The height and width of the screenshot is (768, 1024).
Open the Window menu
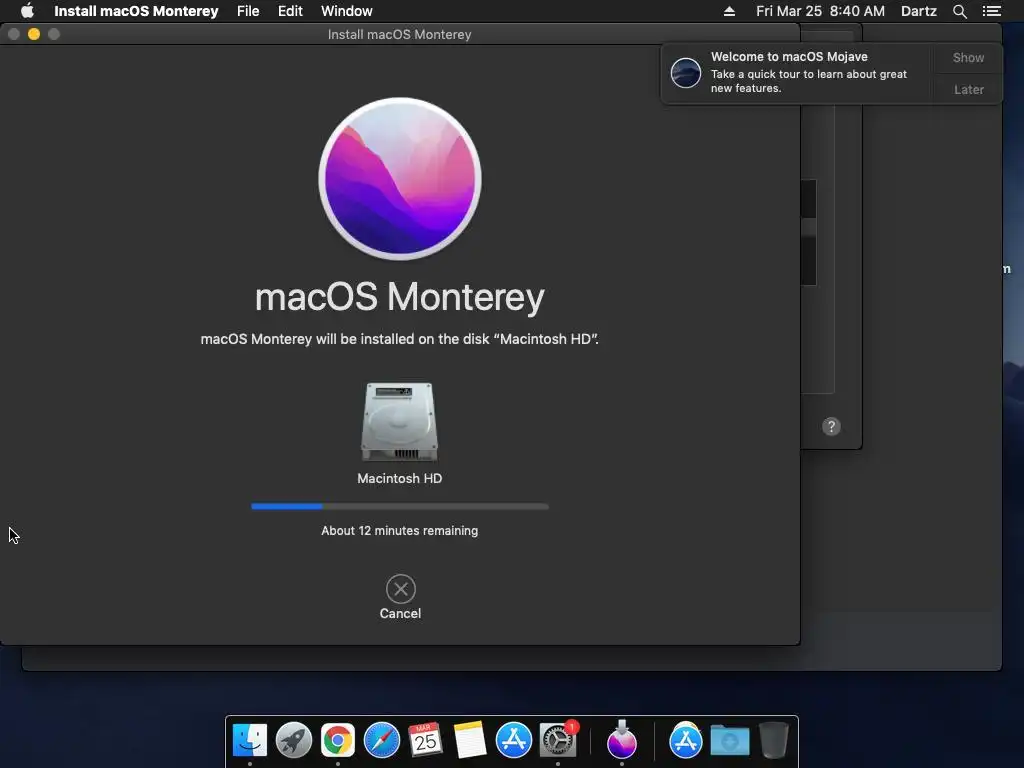(346, 11)
